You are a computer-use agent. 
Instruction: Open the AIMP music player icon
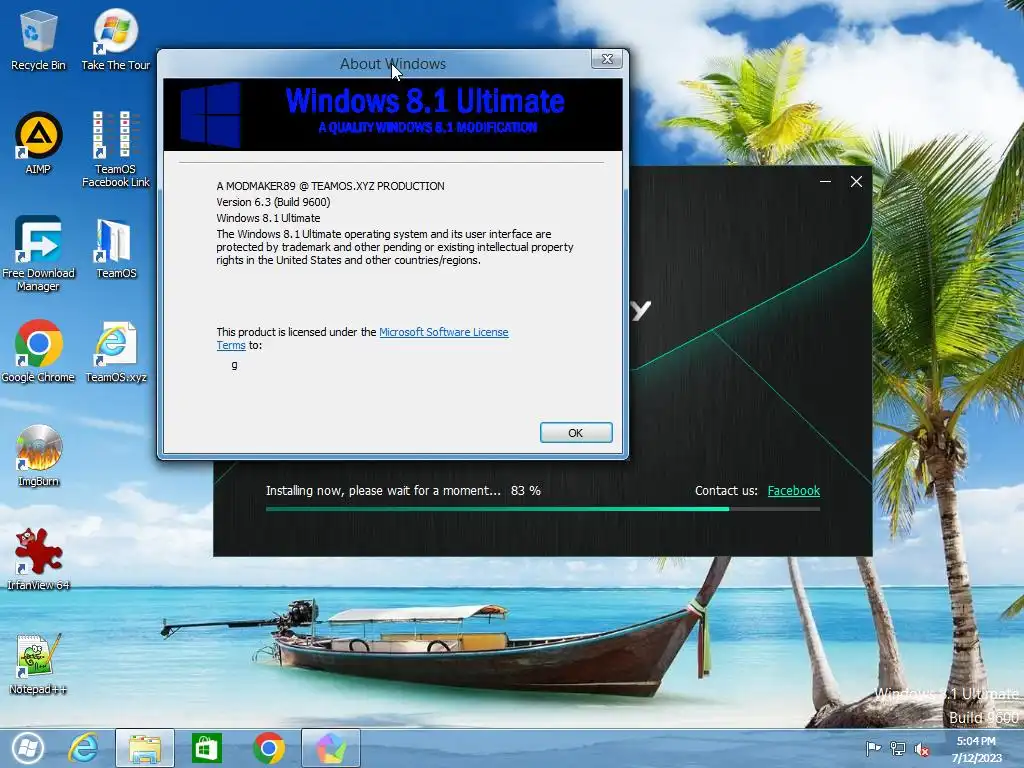click(x=38, y=143)
